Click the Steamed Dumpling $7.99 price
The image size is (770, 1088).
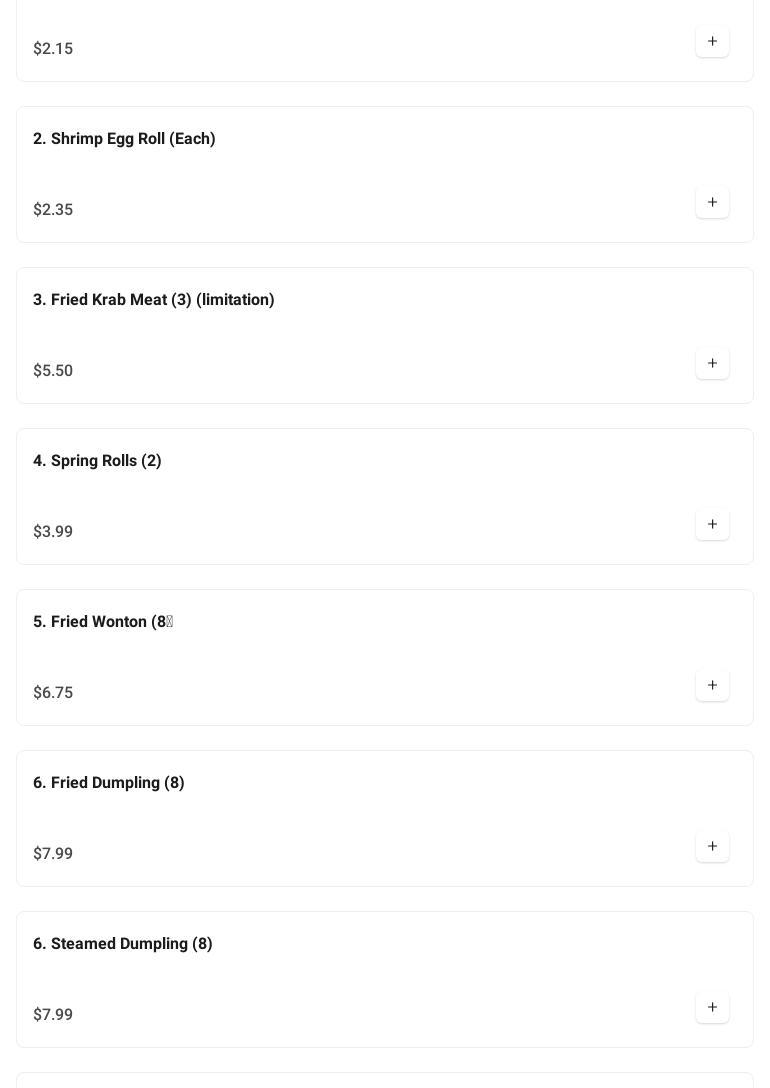53,1015
